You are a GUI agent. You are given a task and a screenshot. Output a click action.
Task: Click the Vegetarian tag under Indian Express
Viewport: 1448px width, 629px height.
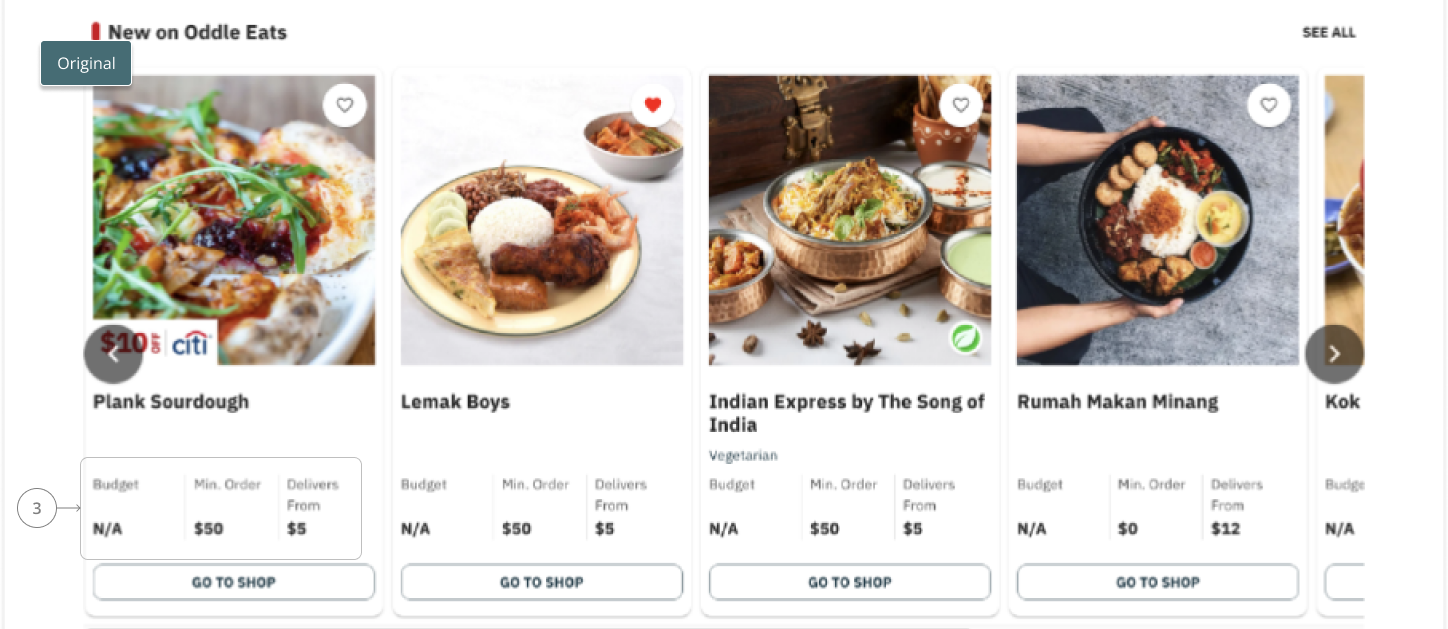(x=743, y=455)
